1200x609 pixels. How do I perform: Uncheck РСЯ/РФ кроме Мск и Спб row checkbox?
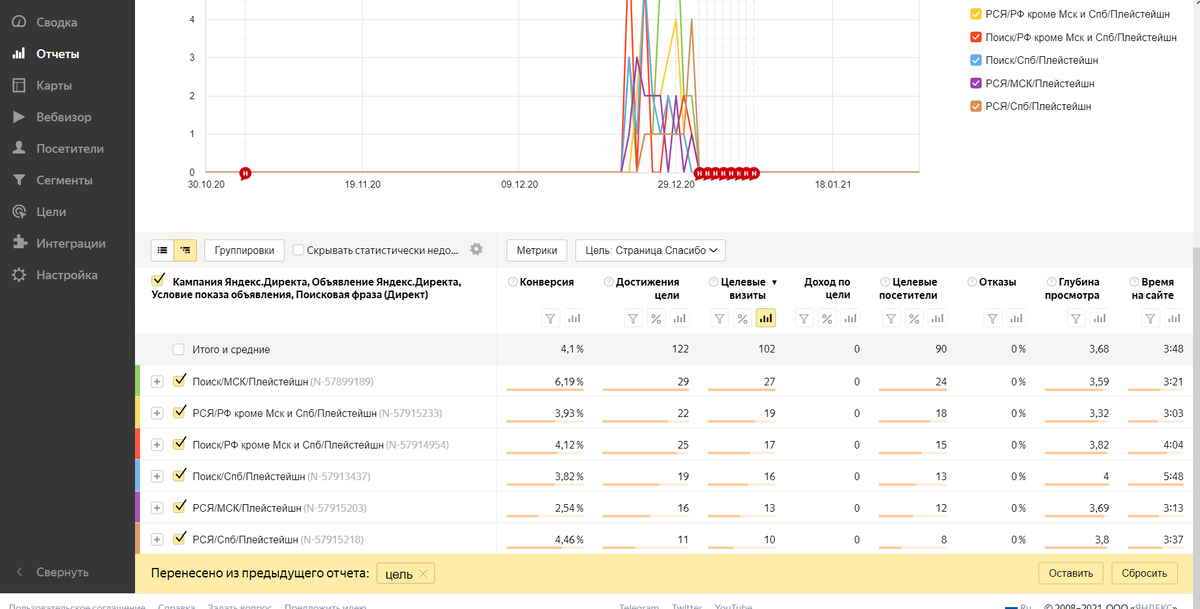point(180,411)
